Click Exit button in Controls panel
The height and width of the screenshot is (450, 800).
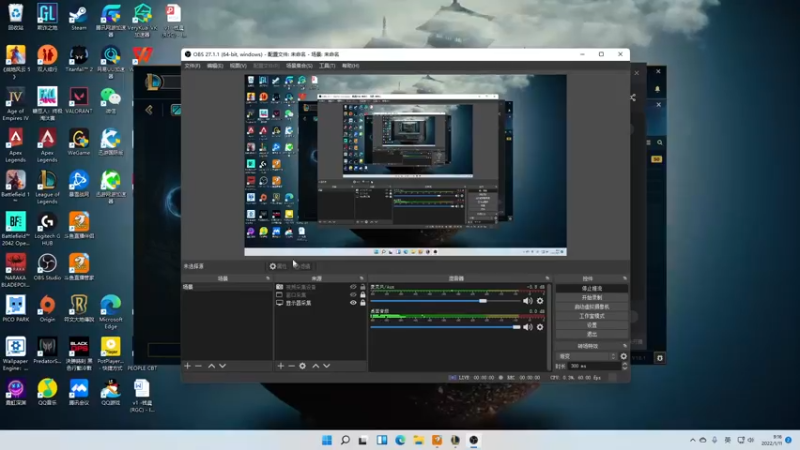point(591,334)
